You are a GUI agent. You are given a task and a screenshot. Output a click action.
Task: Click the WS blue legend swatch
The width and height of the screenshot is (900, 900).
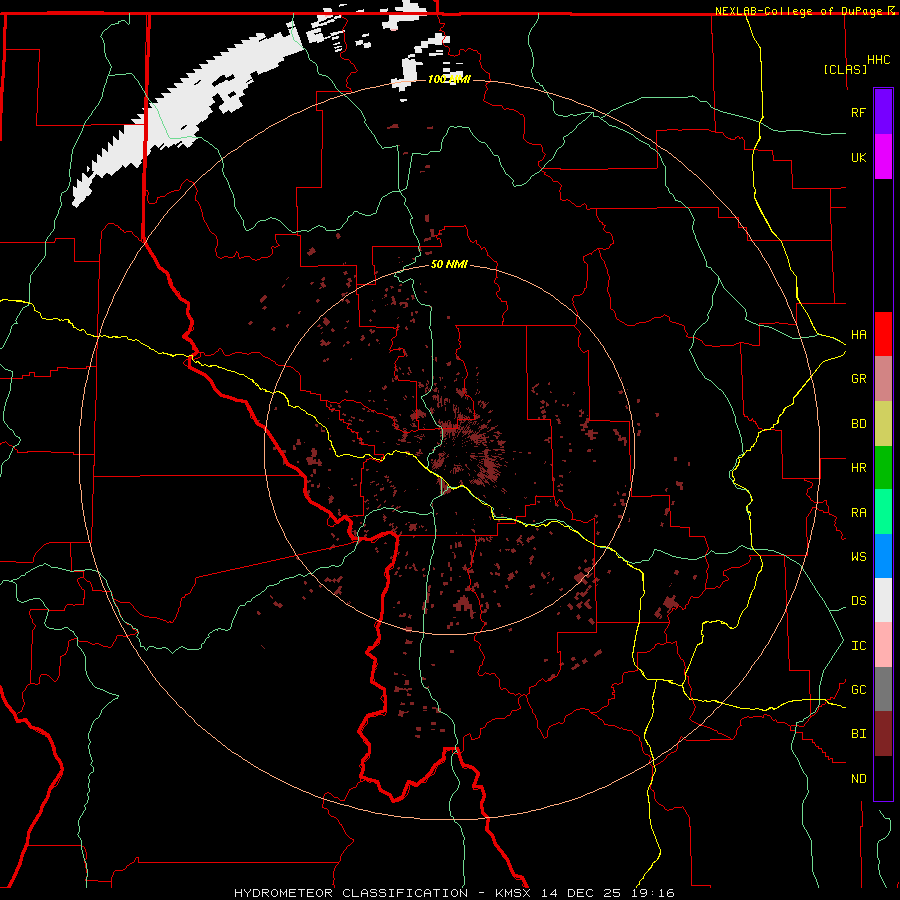(x=883, y=556)
